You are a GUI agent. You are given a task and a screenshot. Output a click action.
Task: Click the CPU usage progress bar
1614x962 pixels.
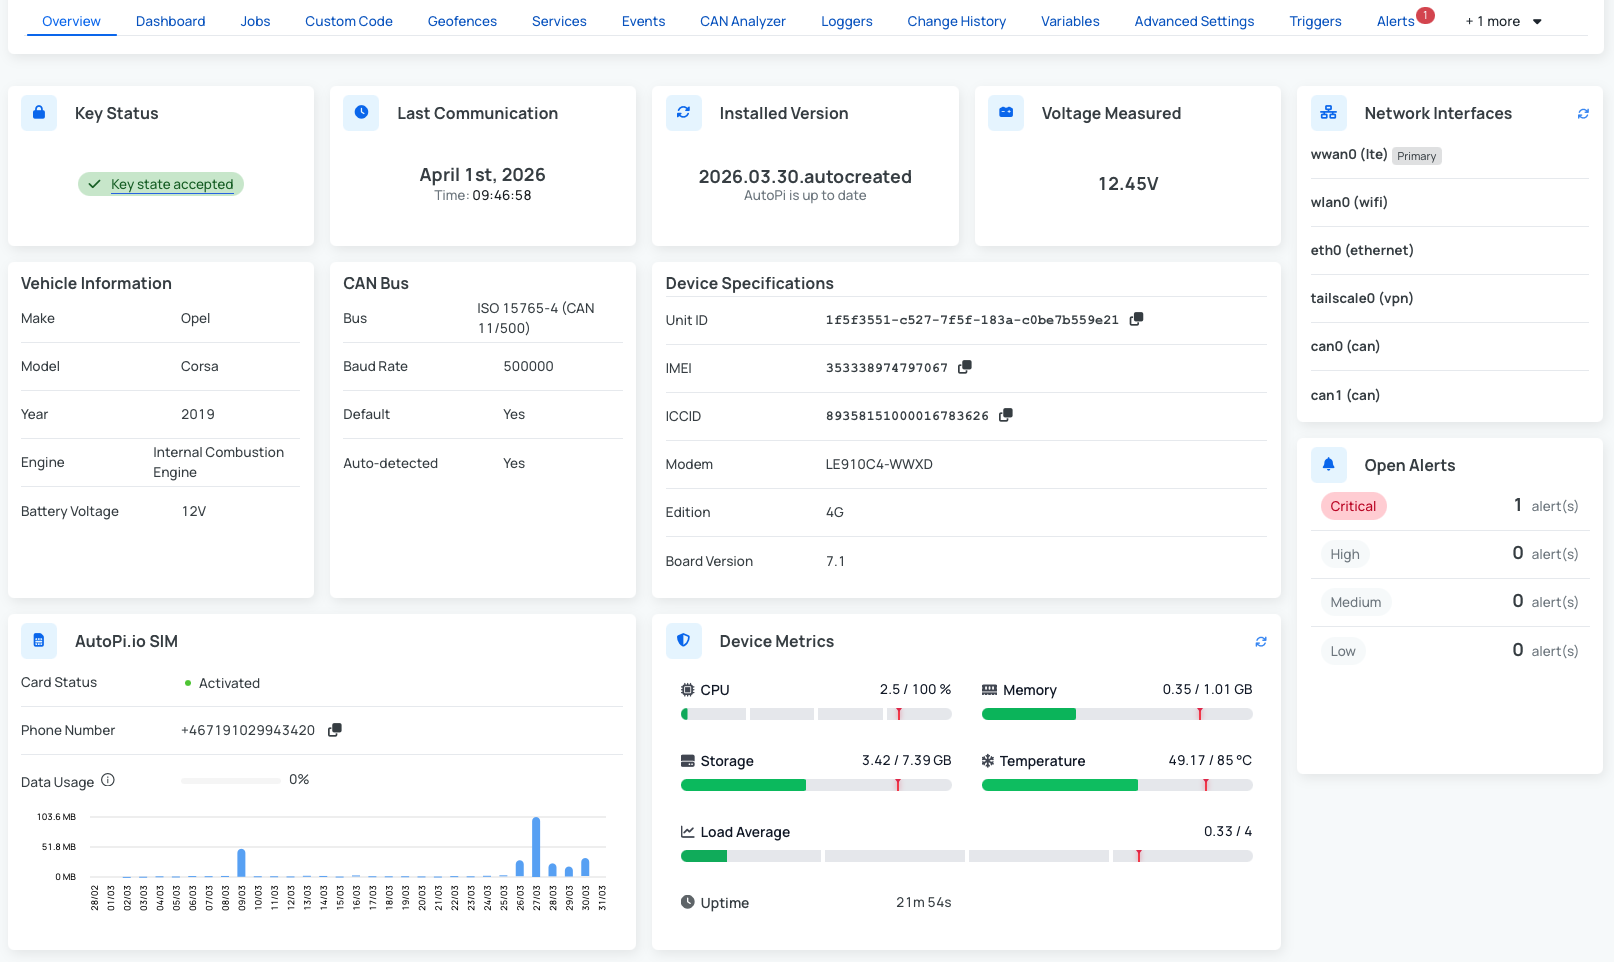tap(815, 714)
